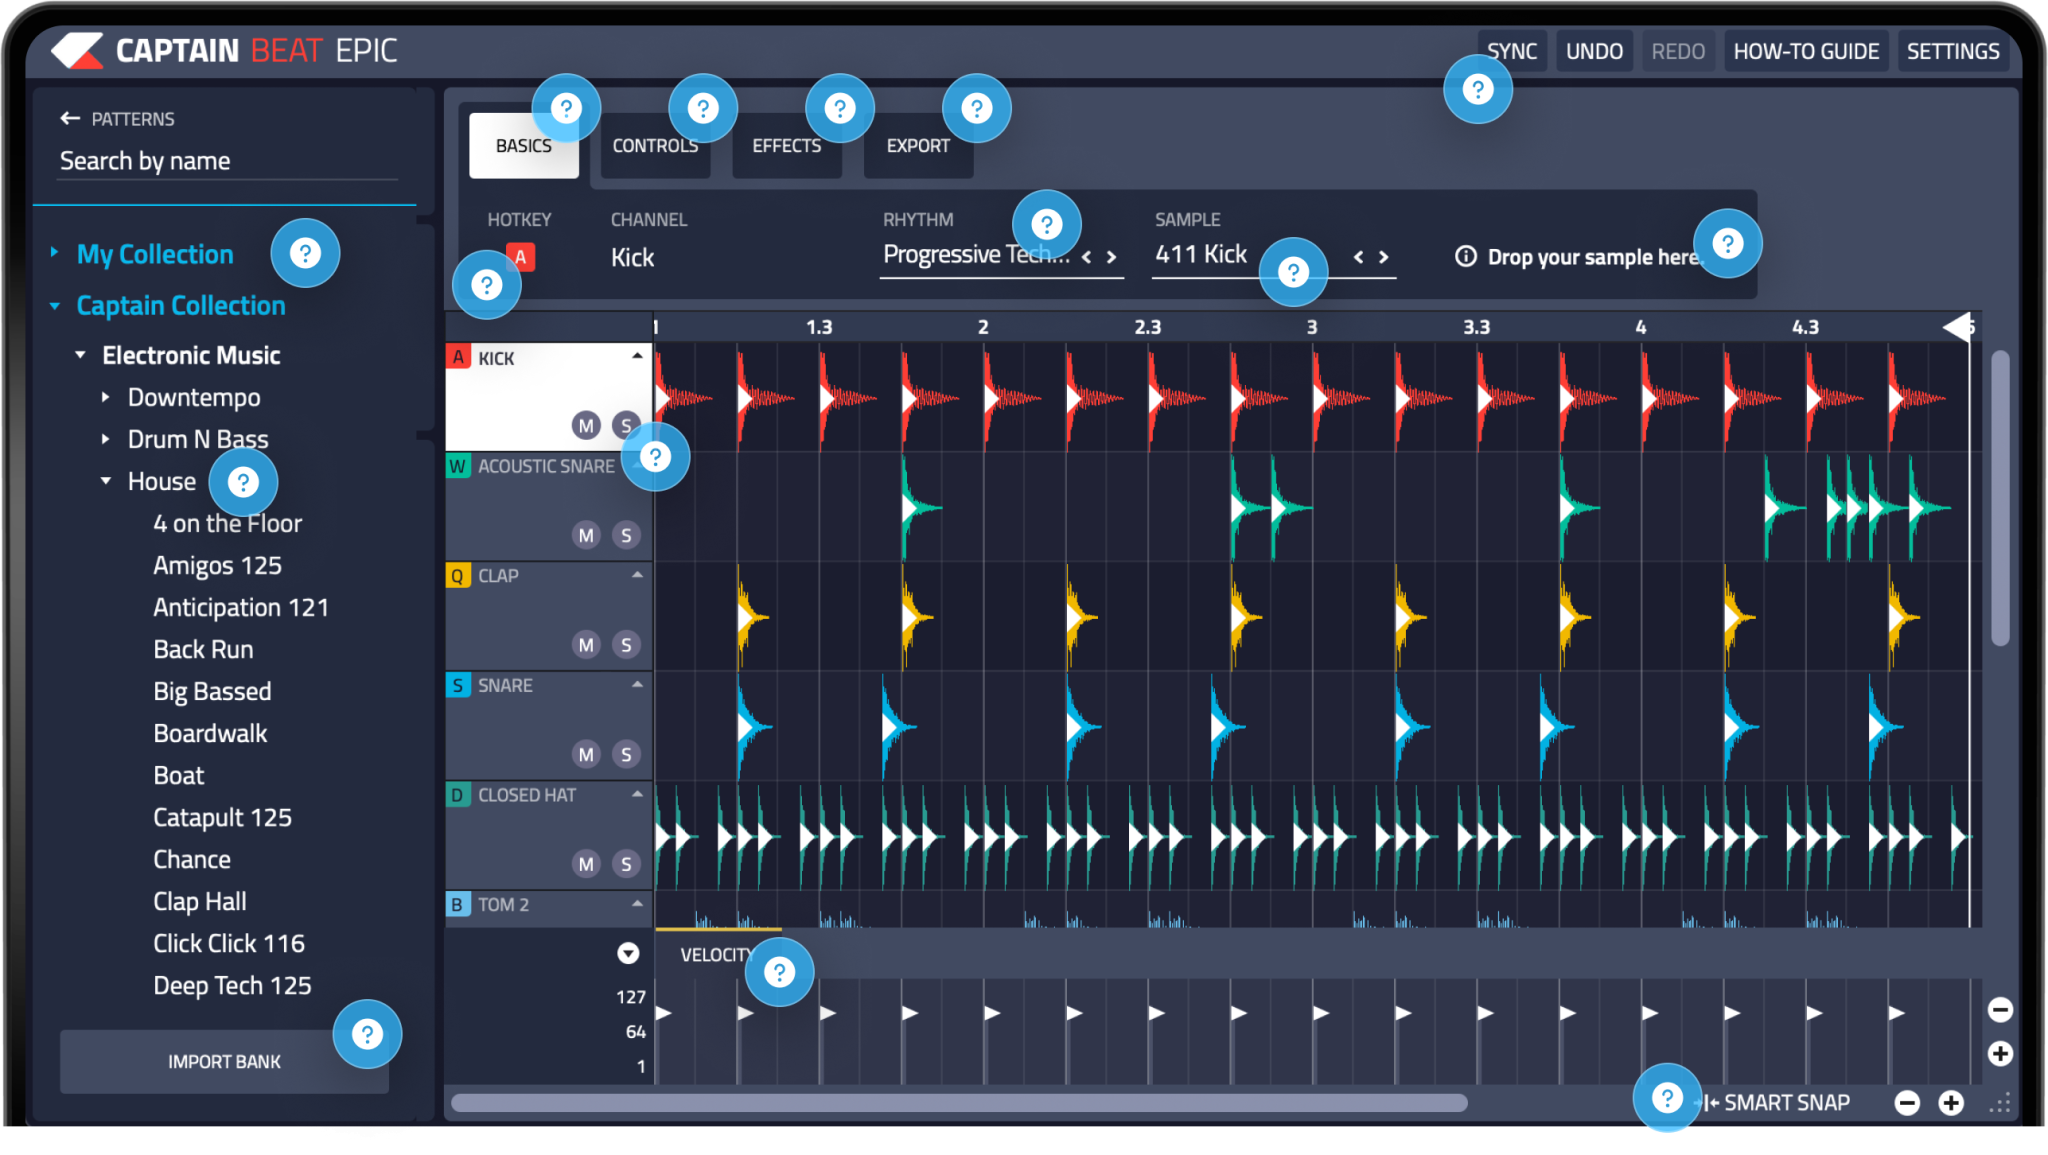Mute the Closed Hat track

[586, 864]
